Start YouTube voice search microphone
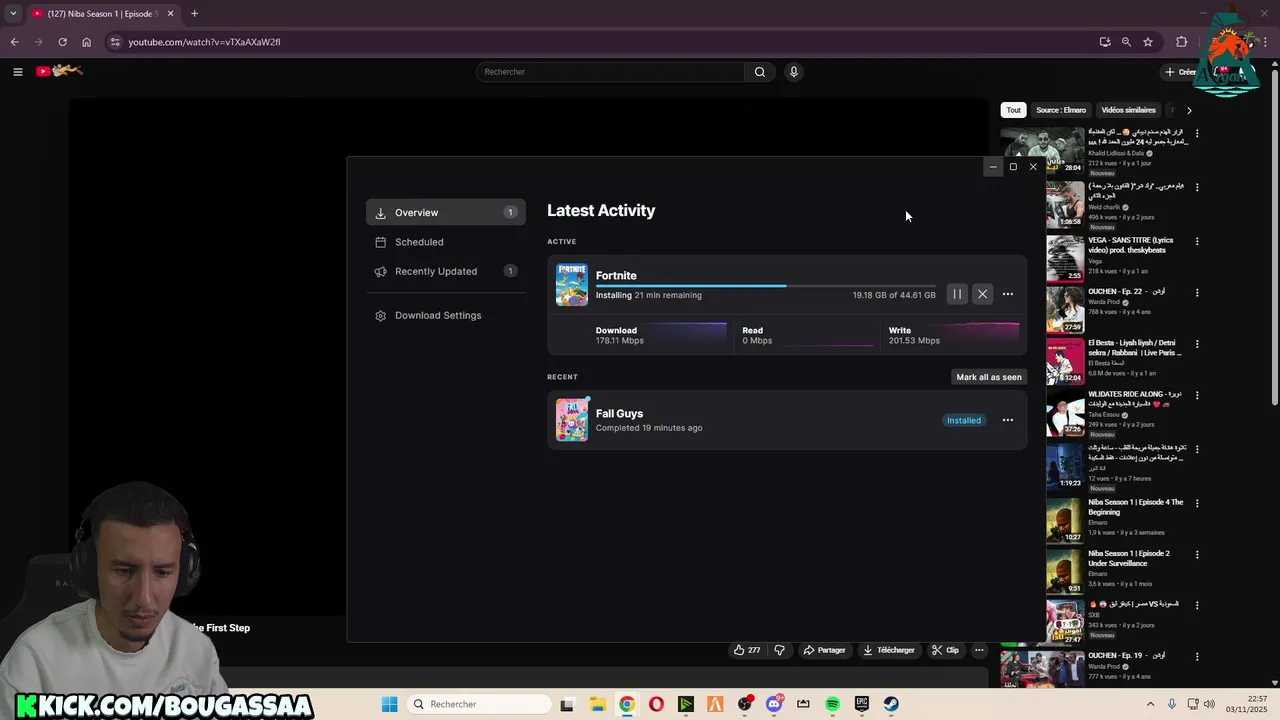Screen dimensions: 1280x720 (794, 72)
